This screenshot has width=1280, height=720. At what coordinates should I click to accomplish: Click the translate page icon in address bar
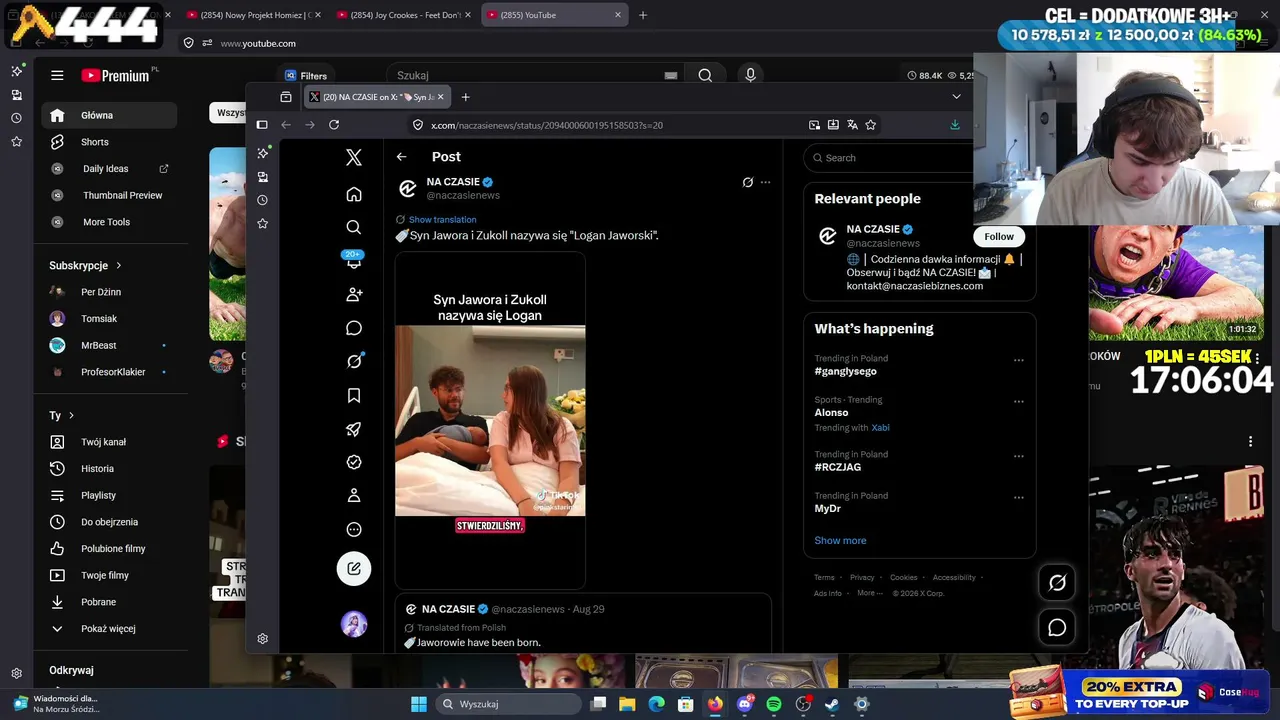(x=852, y=125)
